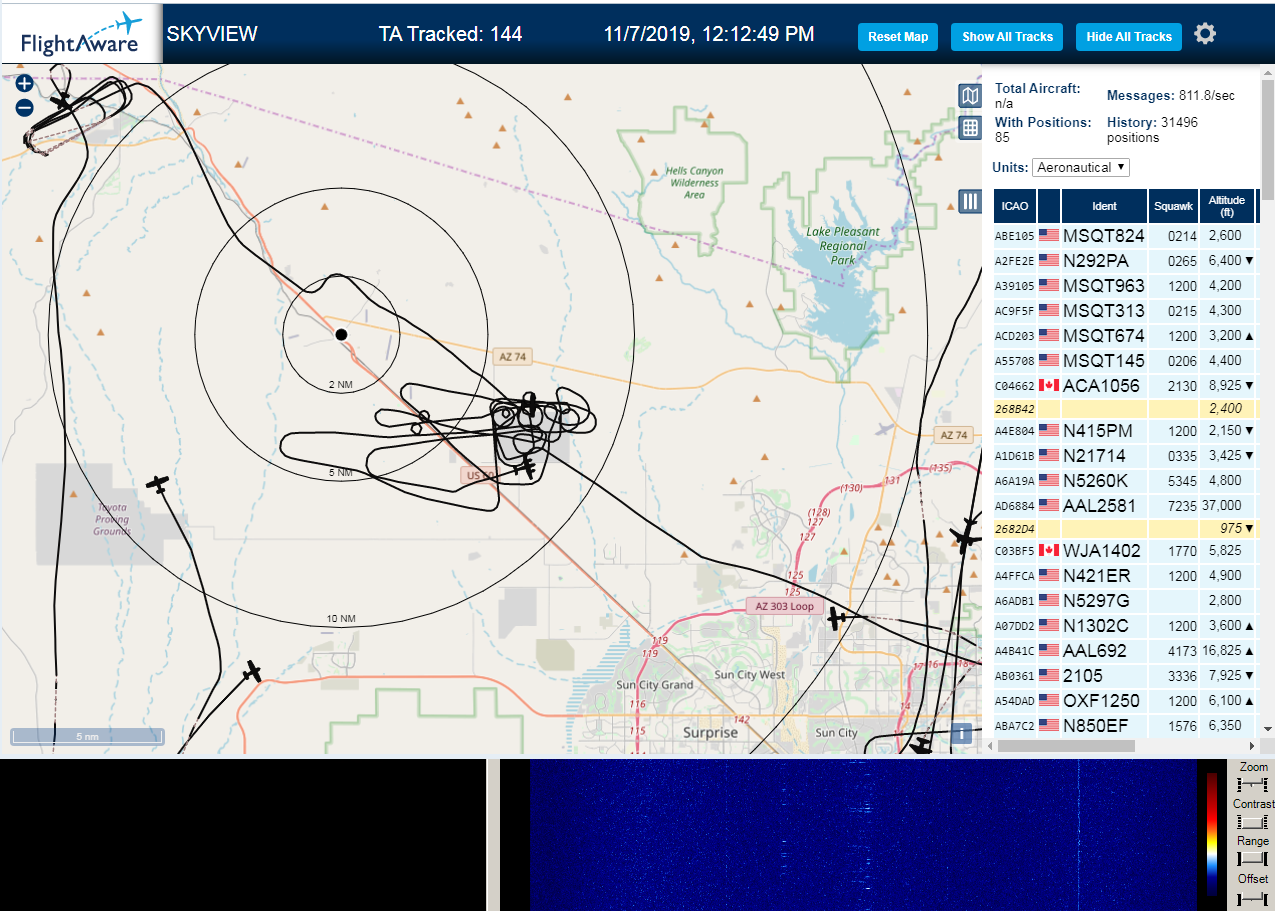The width and height of the screenshot is (1275, 911).
Task: Sort table by ICAO column header
Action: pos(1015,206)
